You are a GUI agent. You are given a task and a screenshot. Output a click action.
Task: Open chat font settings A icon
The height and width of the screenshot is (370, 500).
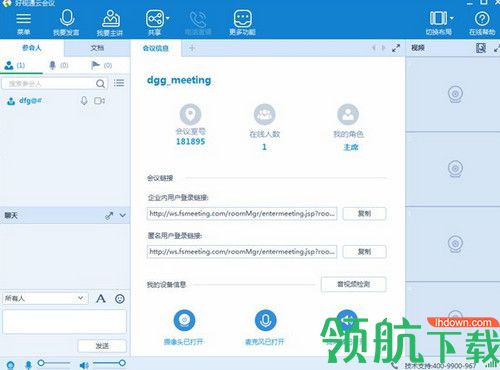(x=101, y=298)
